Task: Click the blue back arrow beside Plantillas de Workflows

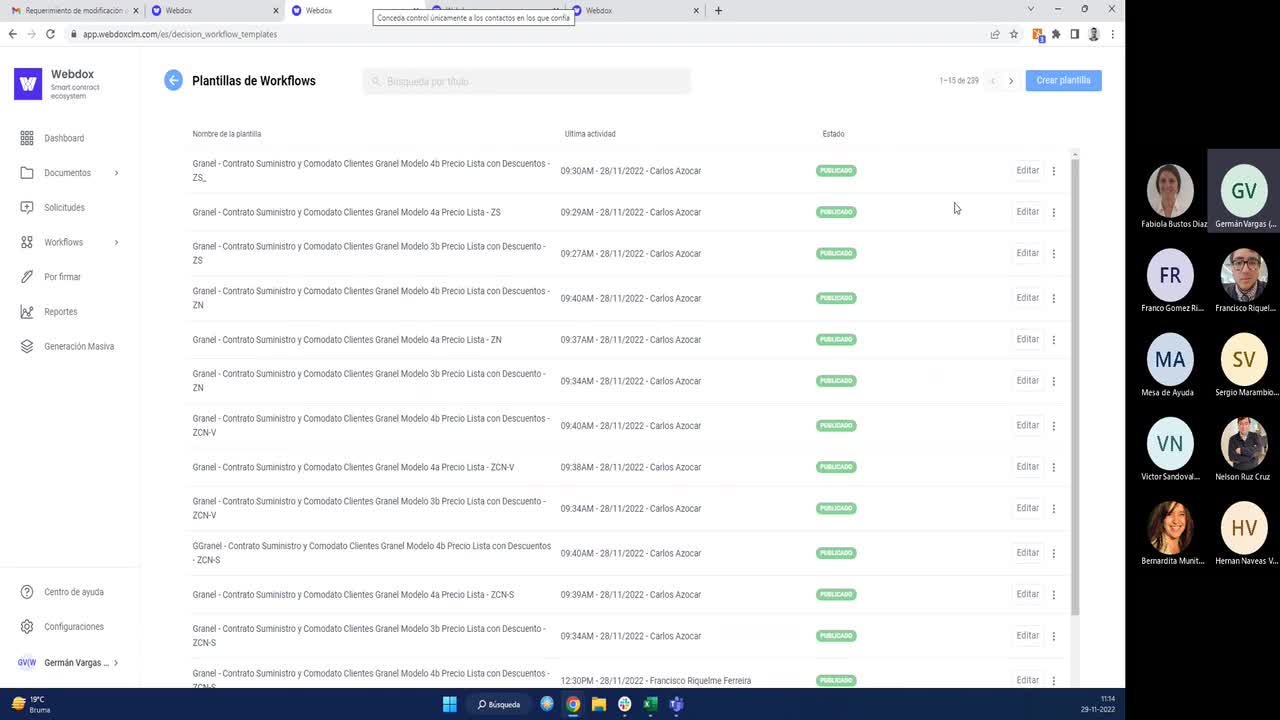Action: point(174,81)
